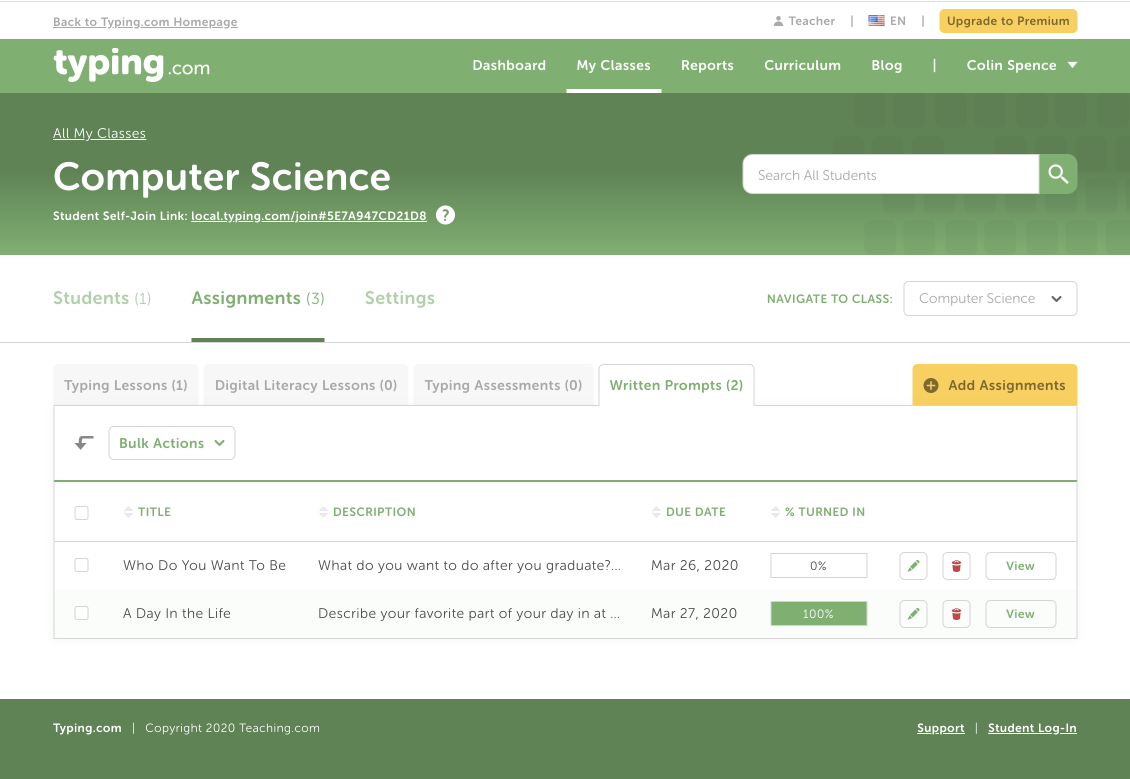1130x779 pixels.
Task: Open the help question mark beside the join link
Action: click(444, 214)
